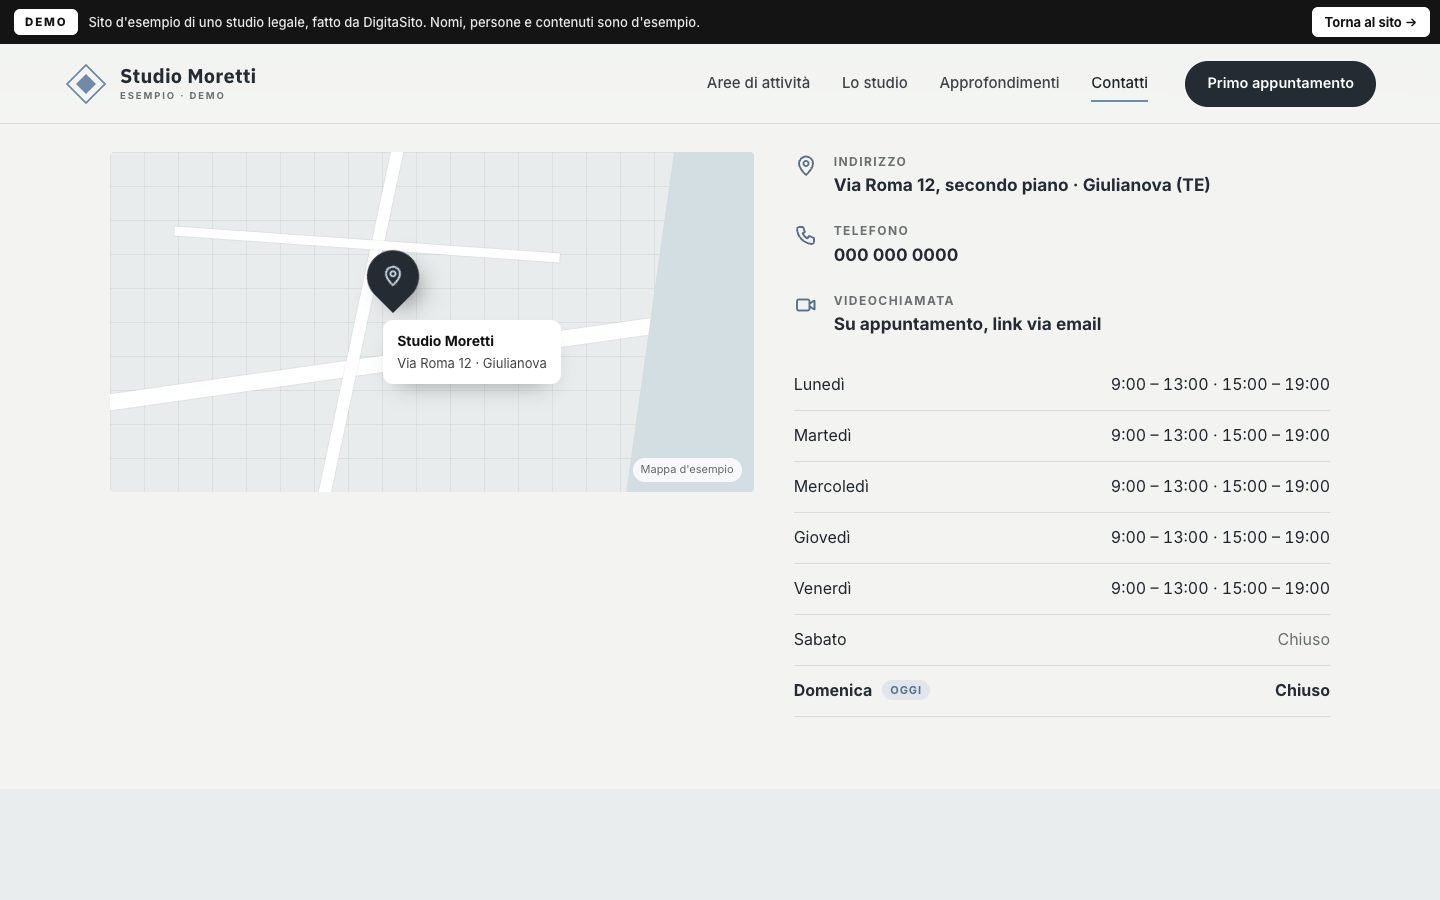This screenshot has height=900, width=1440.
Task: Click the demo notice text mentioning DigitaSito
Action: (x=394, y=22)
